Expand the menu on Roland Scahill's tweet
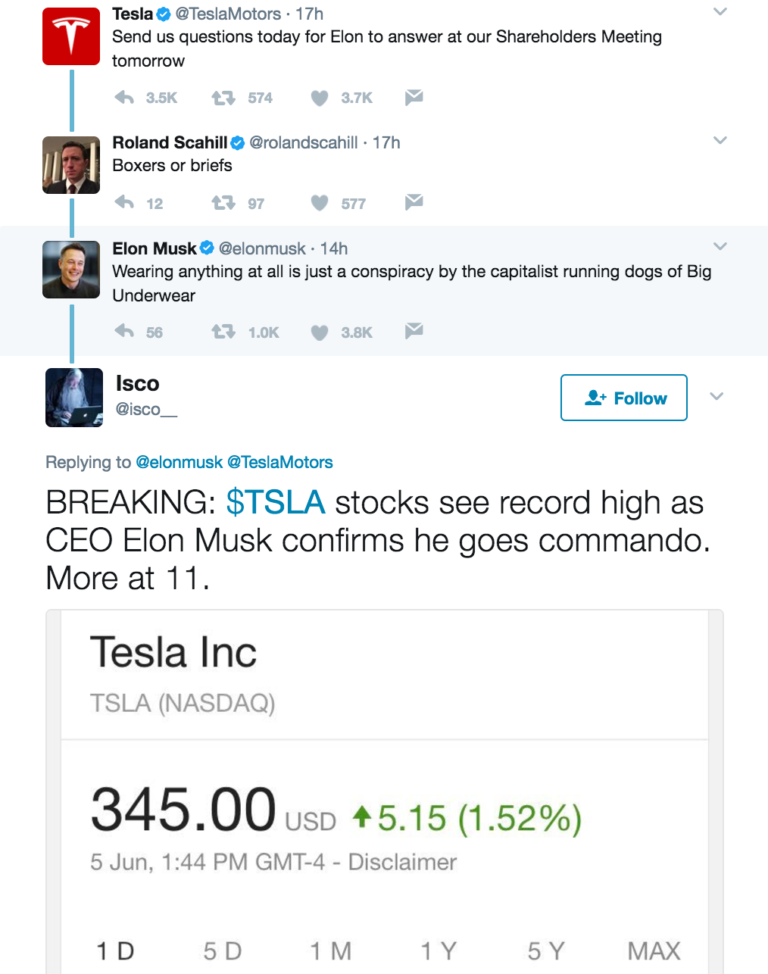The height and width of the screenshot is (974, 768). point(719,141)
